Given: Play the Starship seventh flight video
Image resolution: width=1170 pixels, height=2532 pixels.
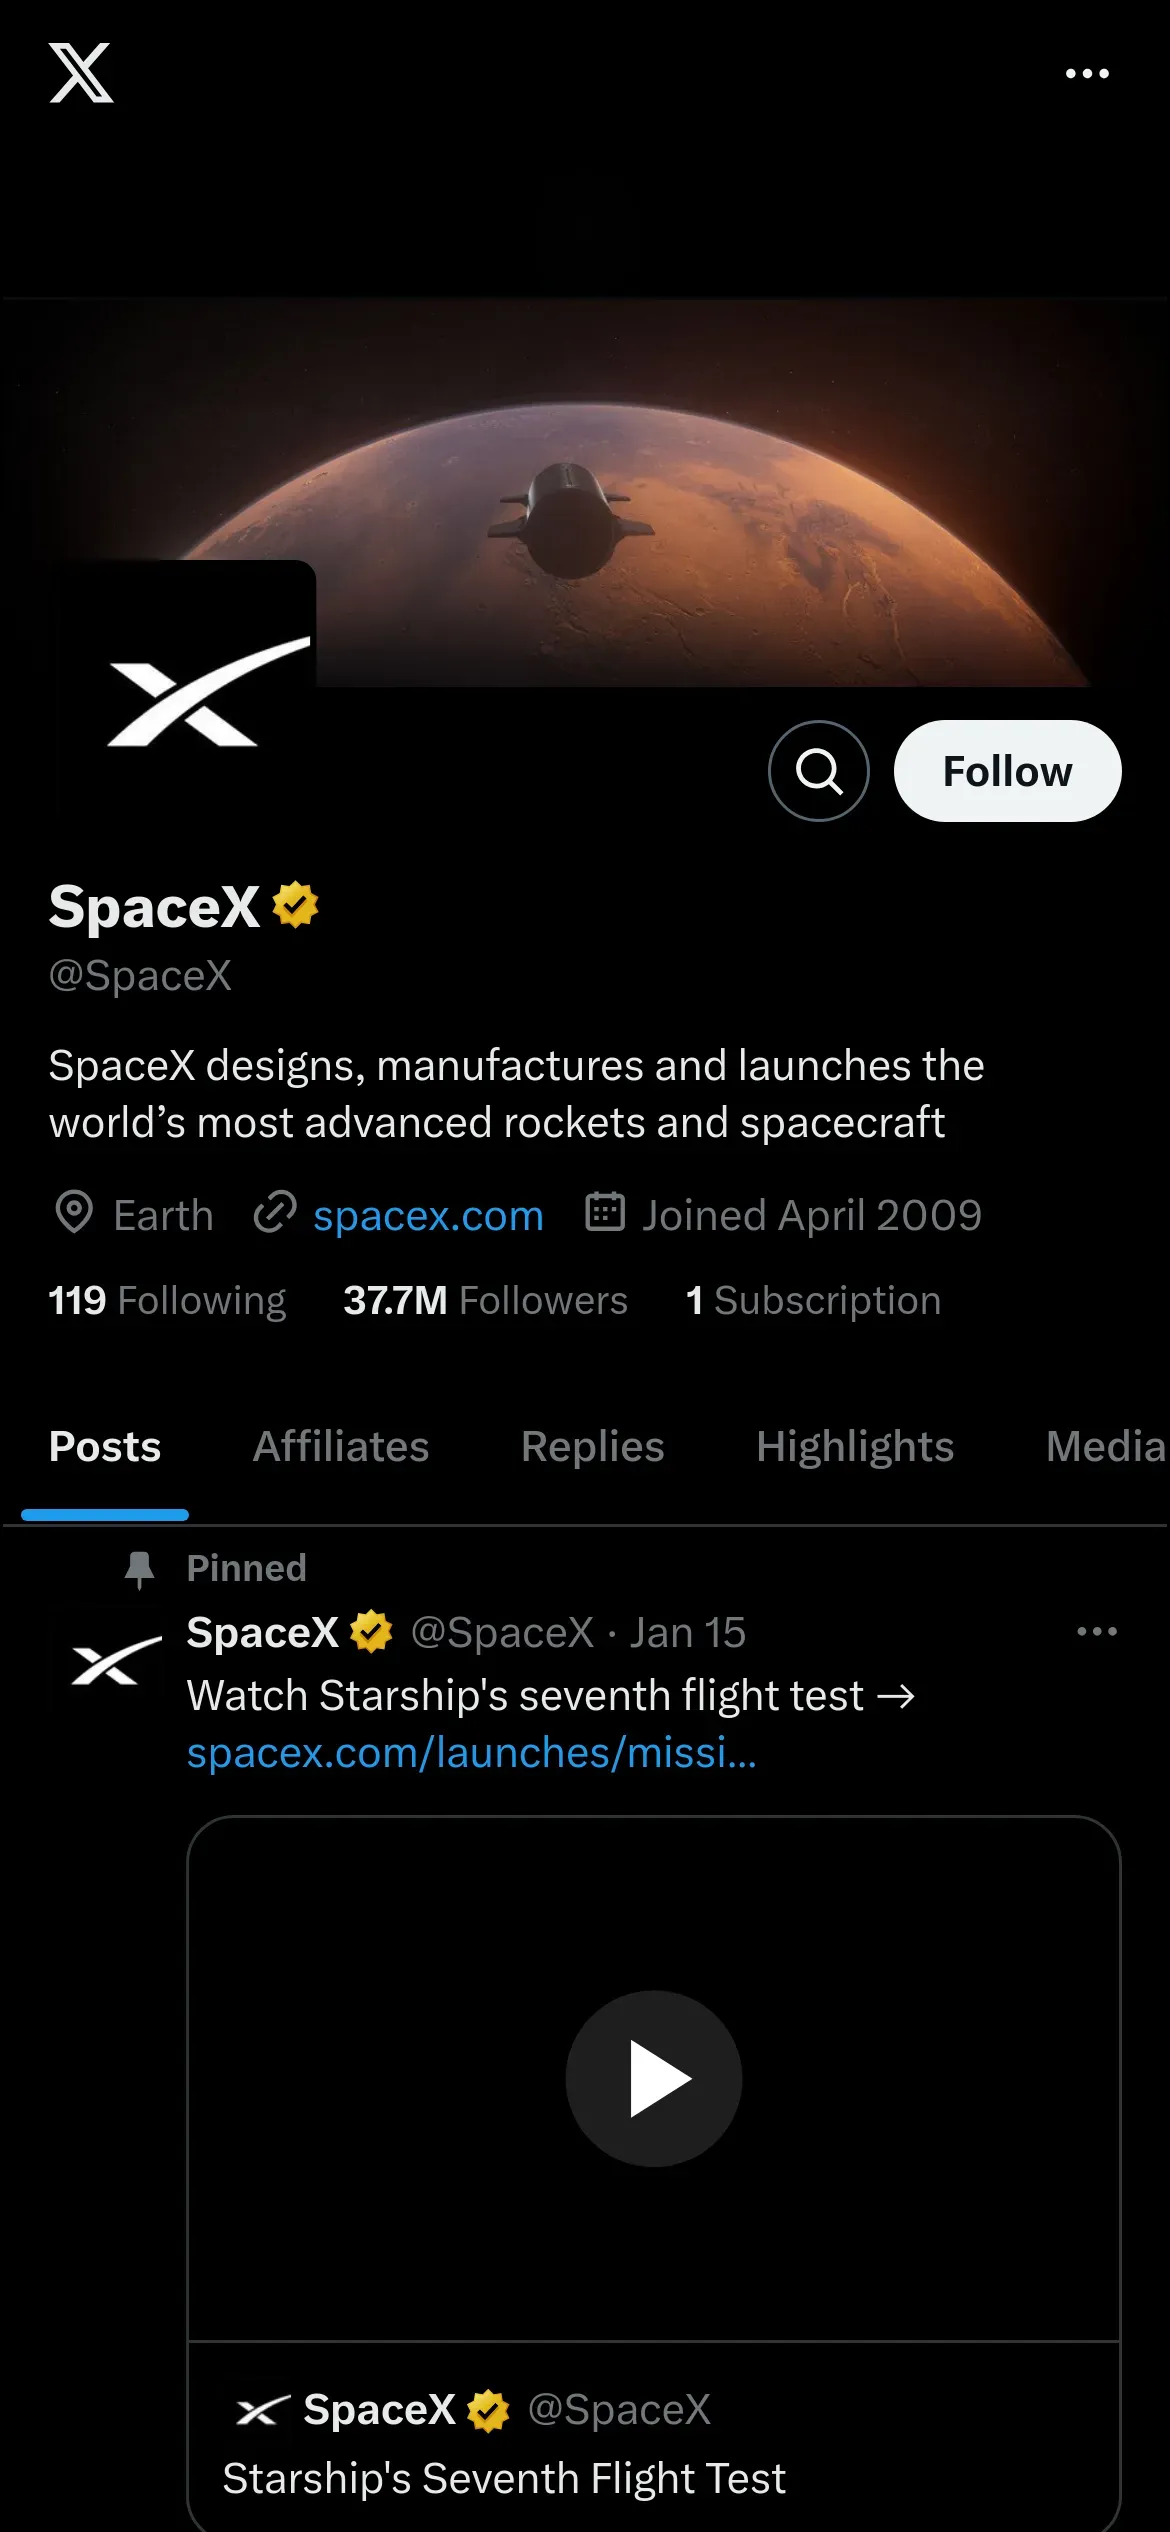Looking at the screenshot, I should [x=654, y=2078].
